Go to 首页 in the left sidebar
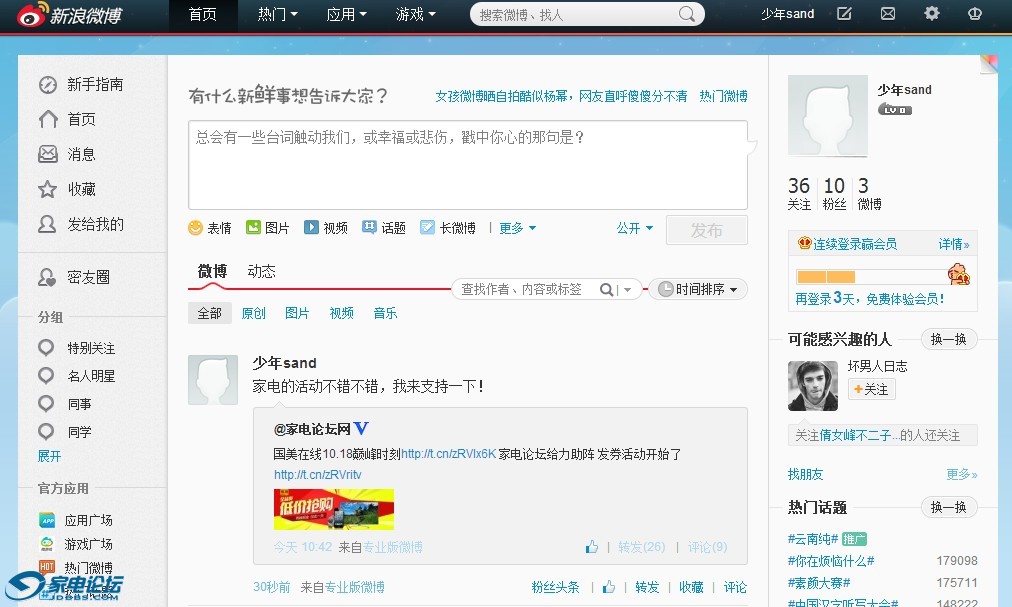The height and width of the screenshot is (607, 1012). coord(67,119)
